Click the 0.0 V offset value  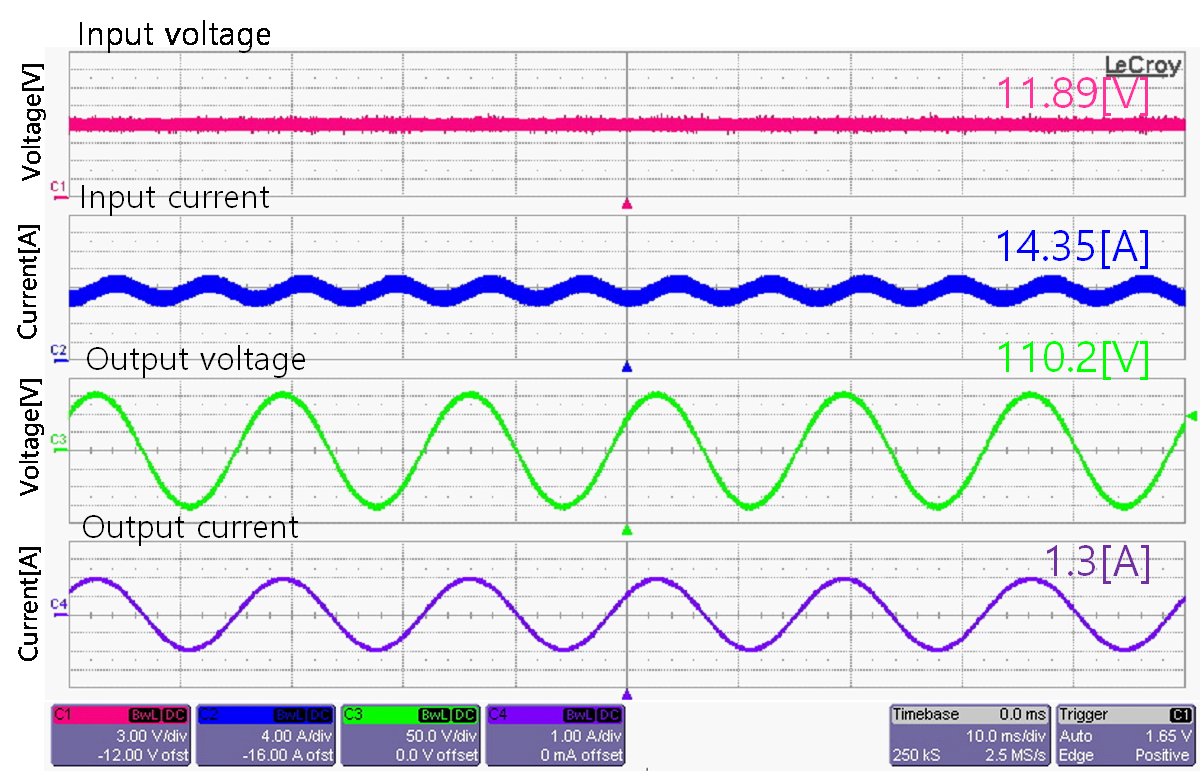pos(436,755)
